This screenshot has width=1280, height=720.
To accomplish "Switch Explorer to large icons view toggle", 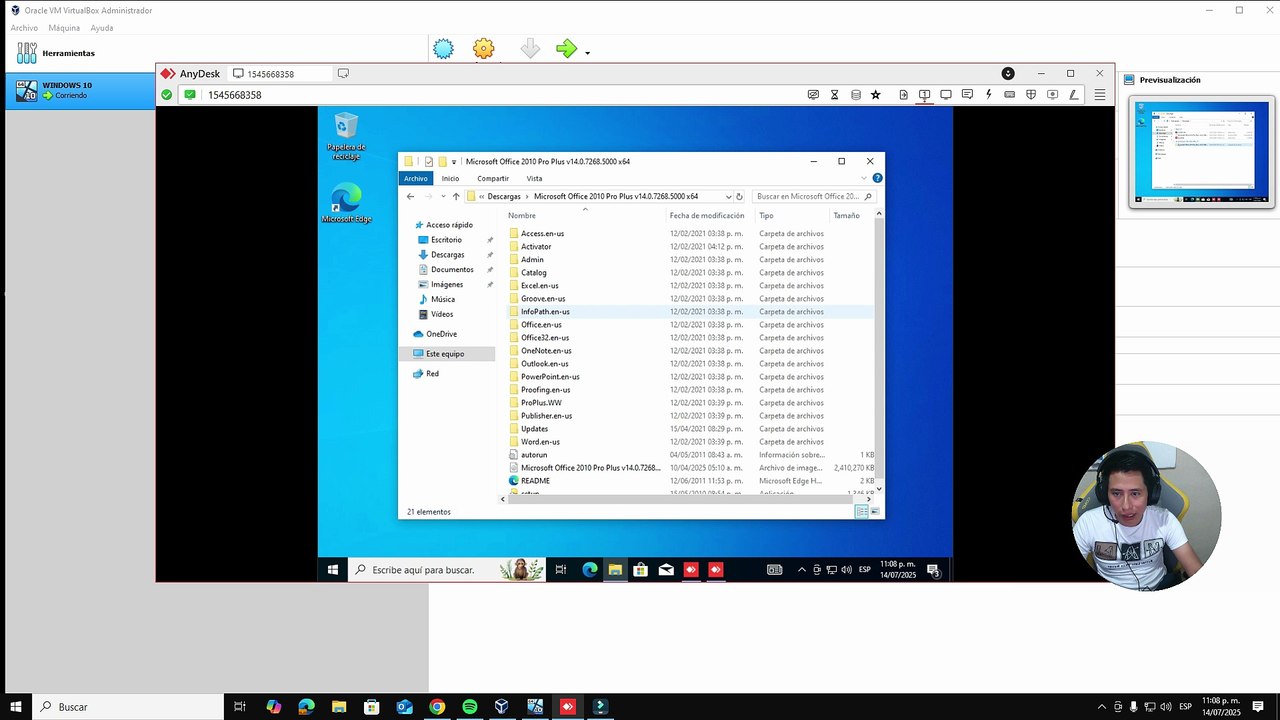I will point(876,512).
